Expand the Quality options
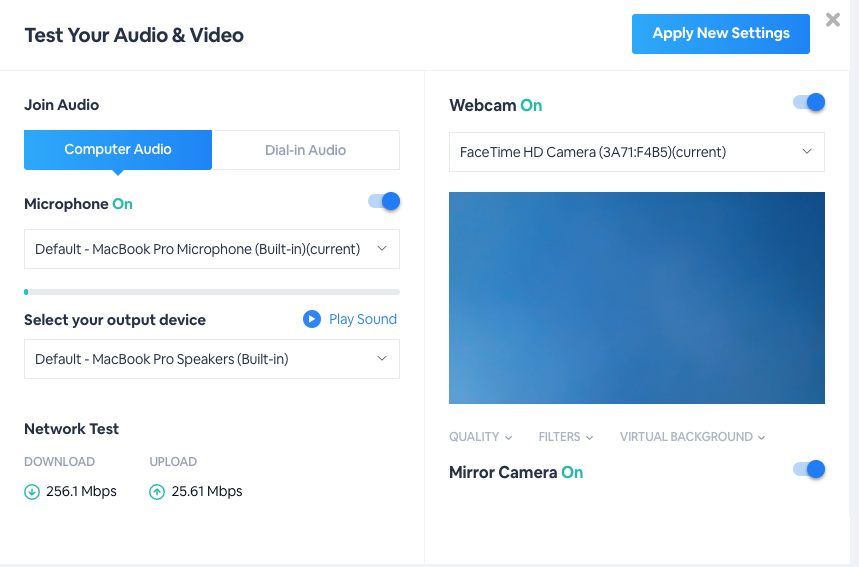The image size is (859, 567). (480, 437)
